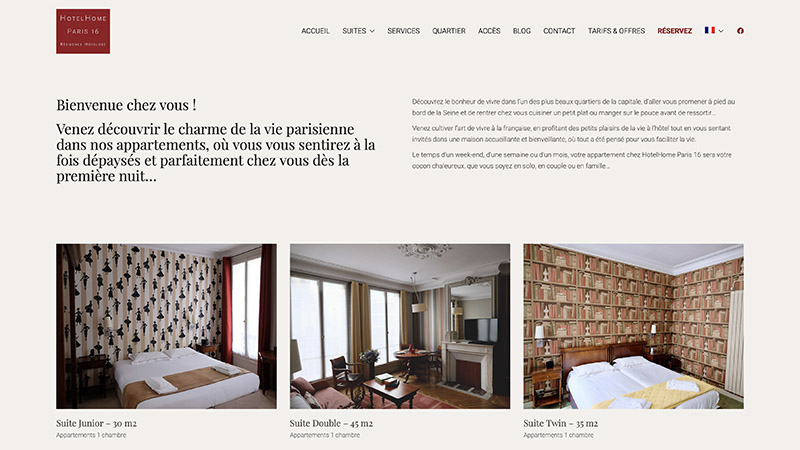The image size is (800, 450).
Task: Click the Suite Double – 45 m2 title
Action: click(331, 423)
